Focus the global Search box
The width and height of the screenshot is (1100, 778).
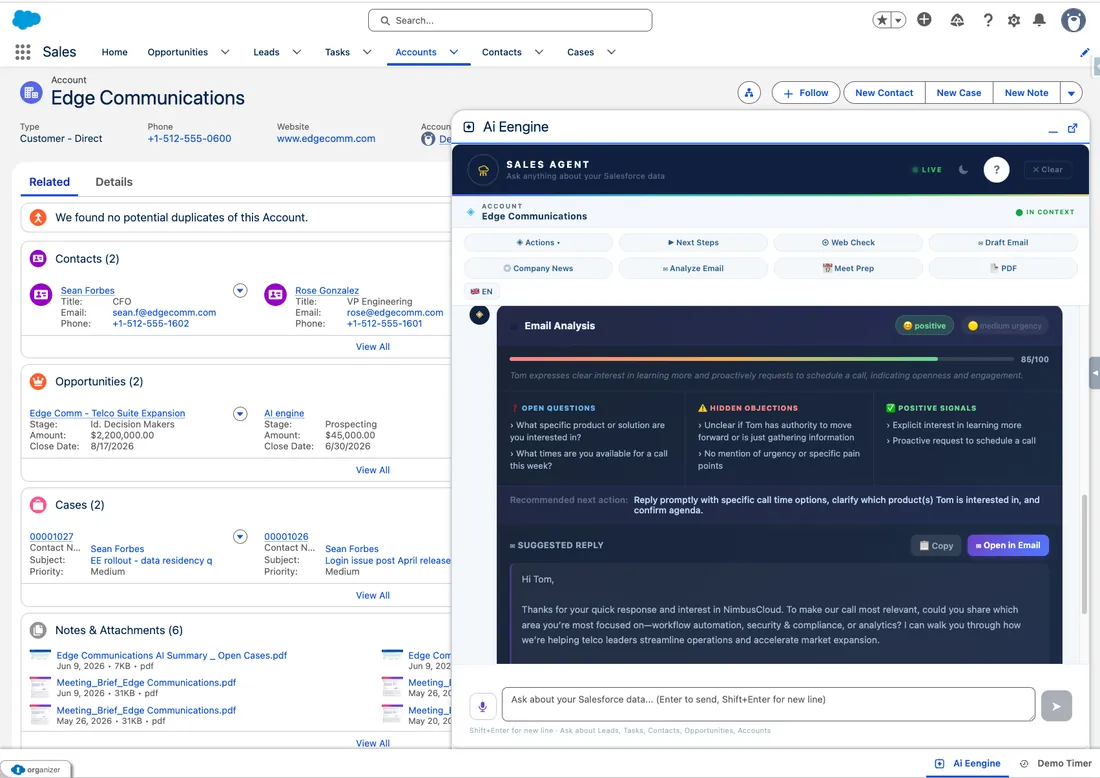pos(510,20)
